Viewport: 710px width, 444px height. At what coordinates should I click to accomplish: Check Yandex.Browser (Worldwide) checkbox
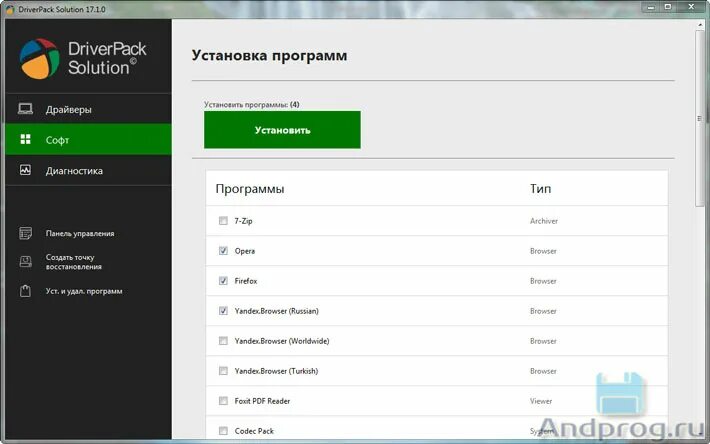point(223,341)
